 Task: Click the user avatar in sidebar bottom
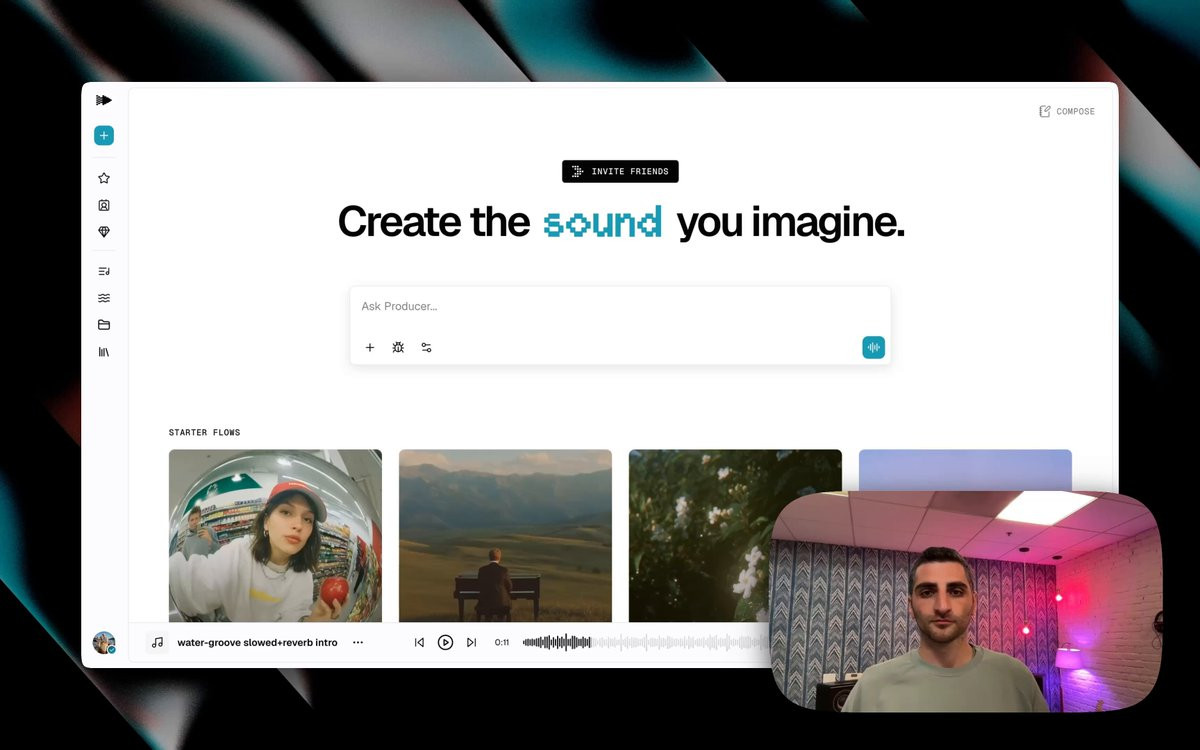pos(104,642)
